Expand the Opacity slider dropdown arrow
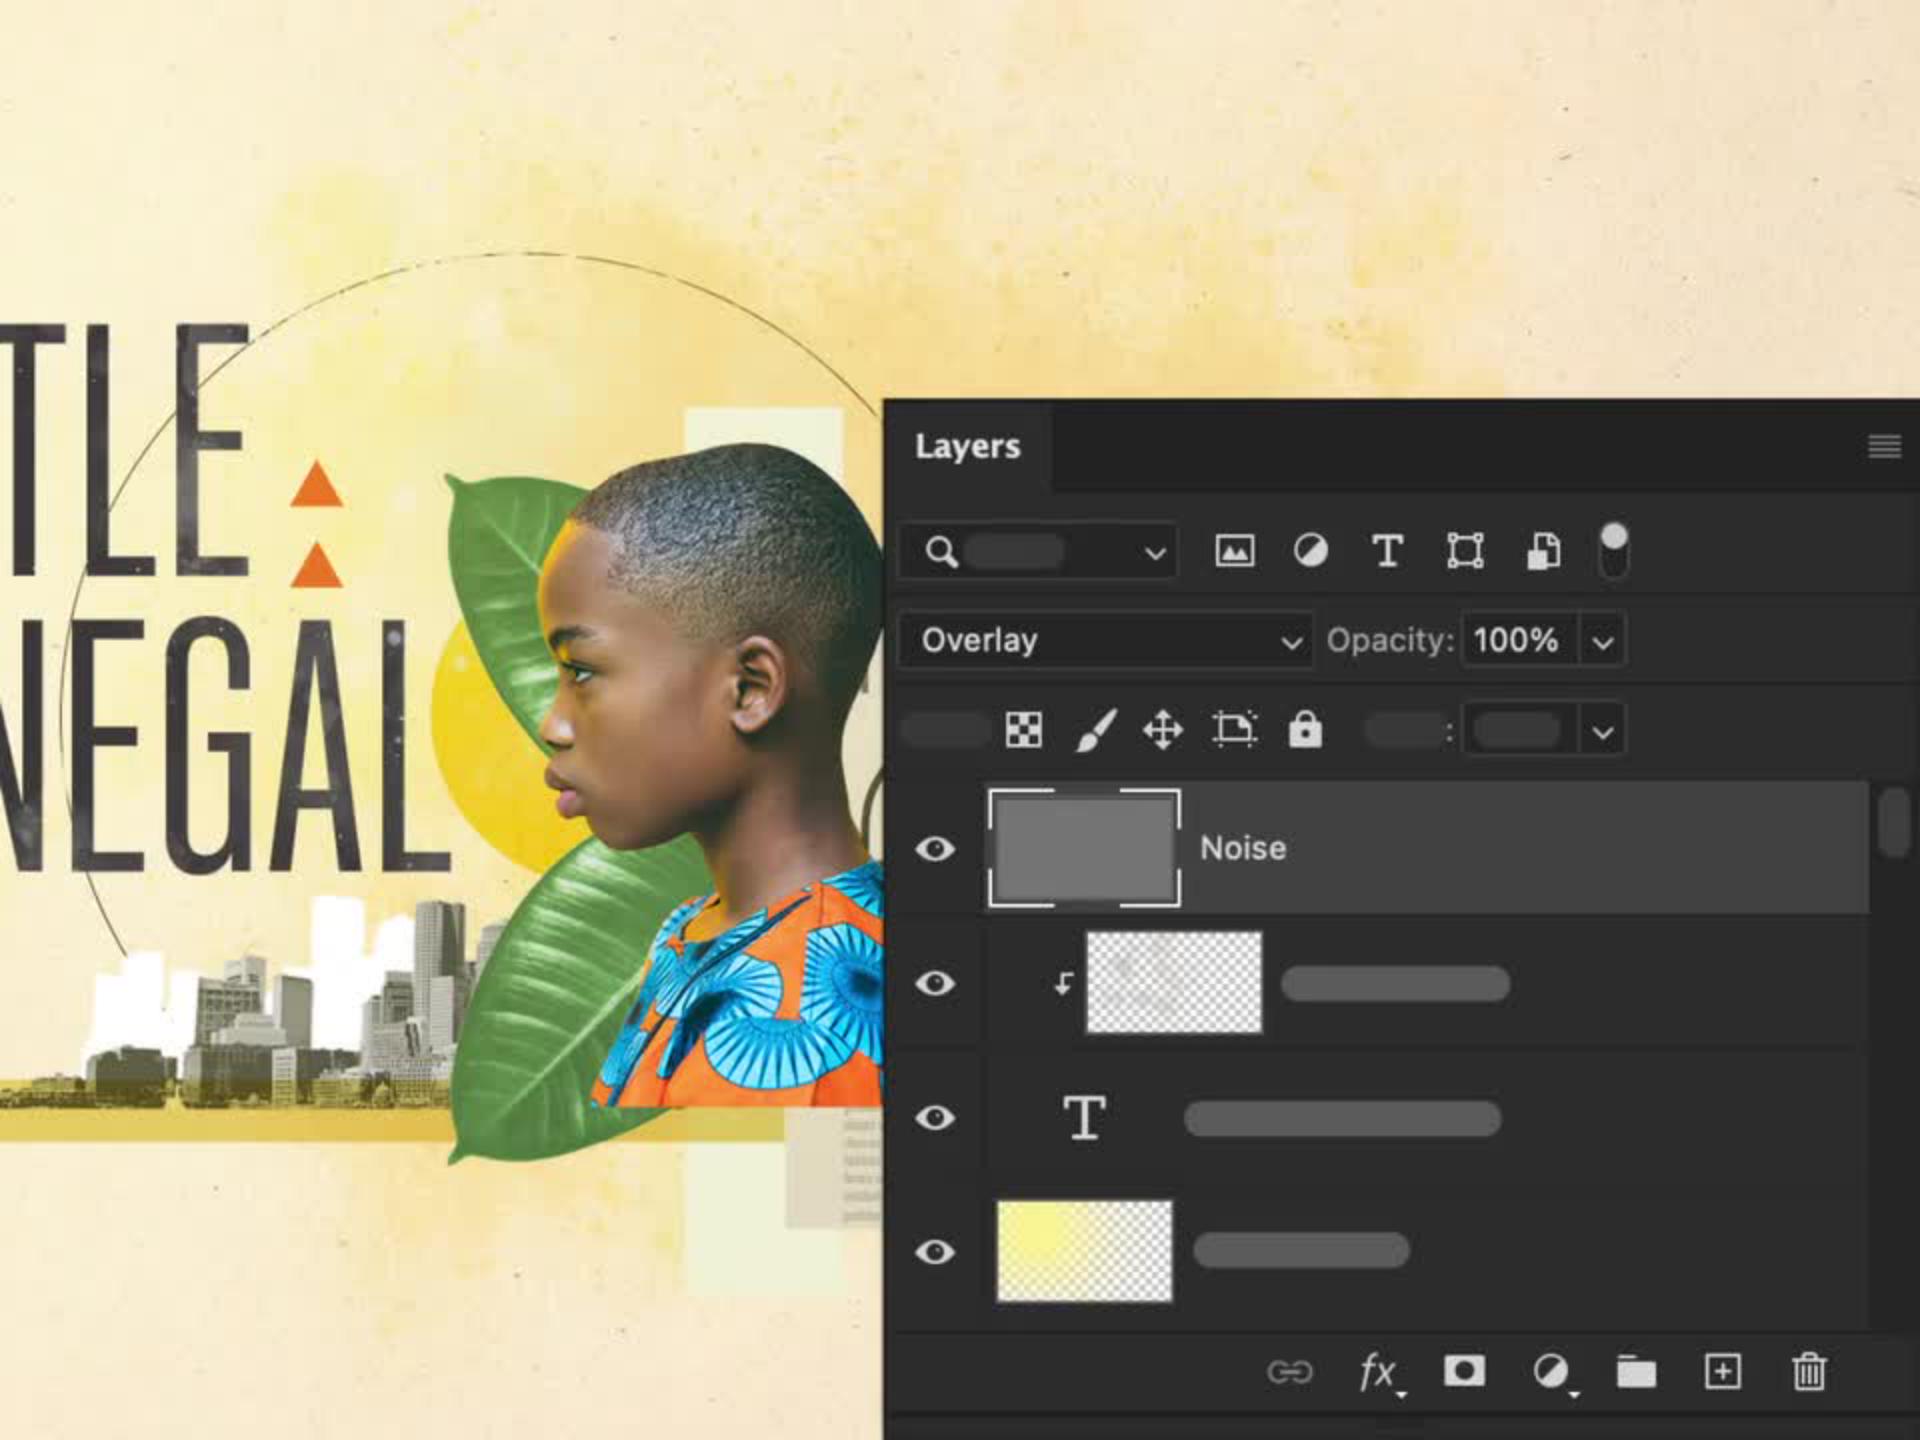This screenshot has width=1920, height=1440. pos(1603,641)
